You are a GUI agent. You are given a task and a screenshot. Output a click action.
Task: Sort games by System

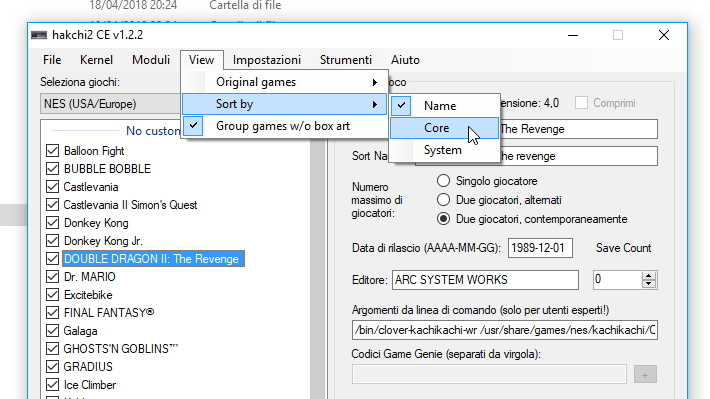[444, 150]
